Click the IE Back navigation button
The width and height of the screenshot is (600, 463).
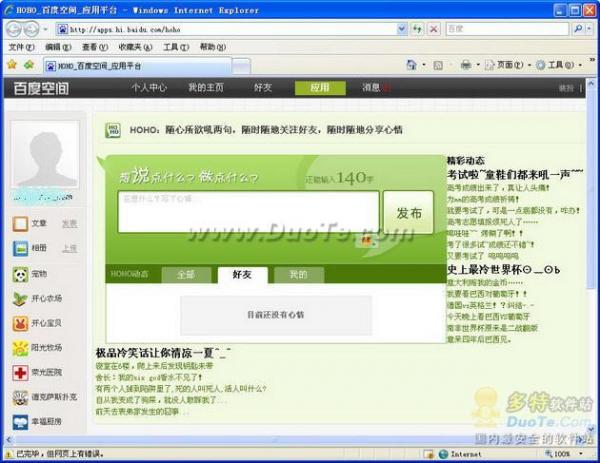[x=14, y=29]
